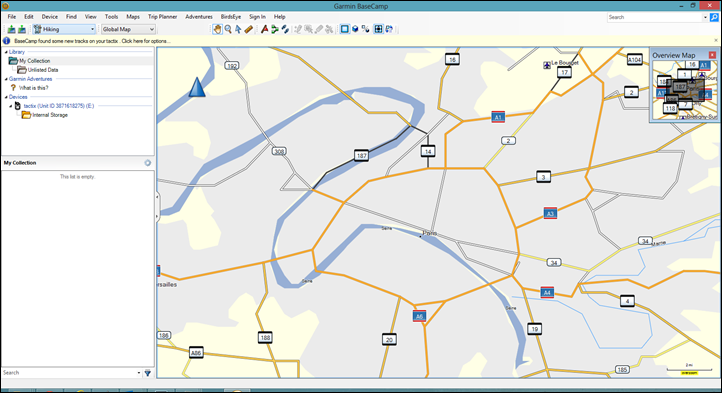722x393 pixels.
Task: Open the Trip Planner menu
Action: 163,17
